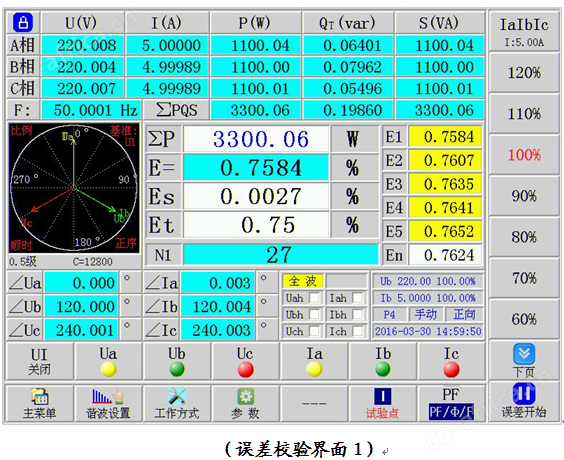
Task: Open the 主菜单 main menu icon
Action: tap(40, 397)
